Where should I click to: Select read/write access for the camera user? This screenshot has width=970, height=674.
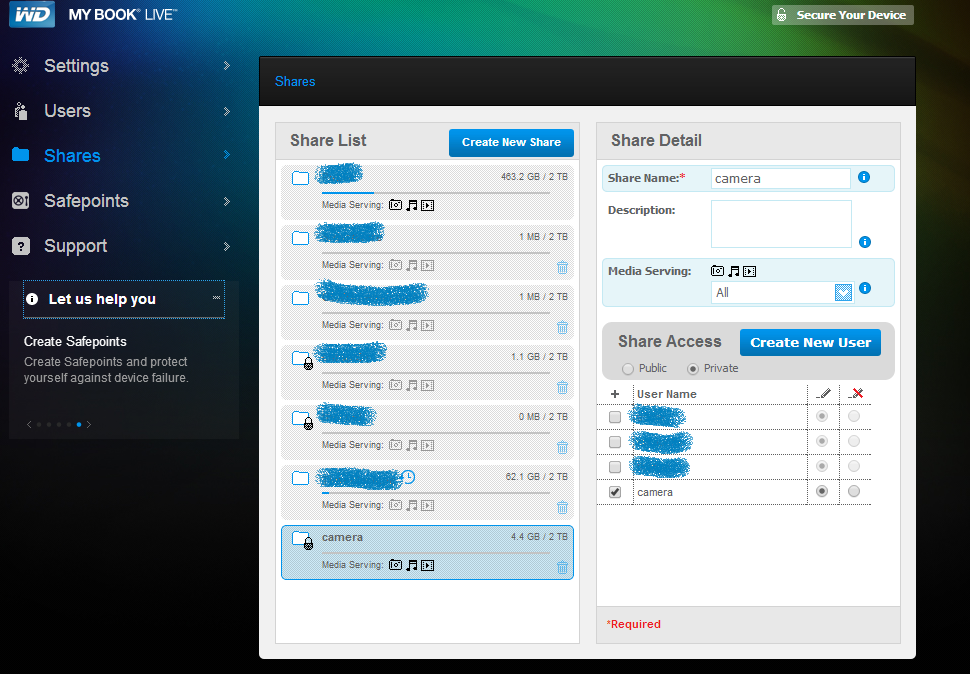coord(822,491)
